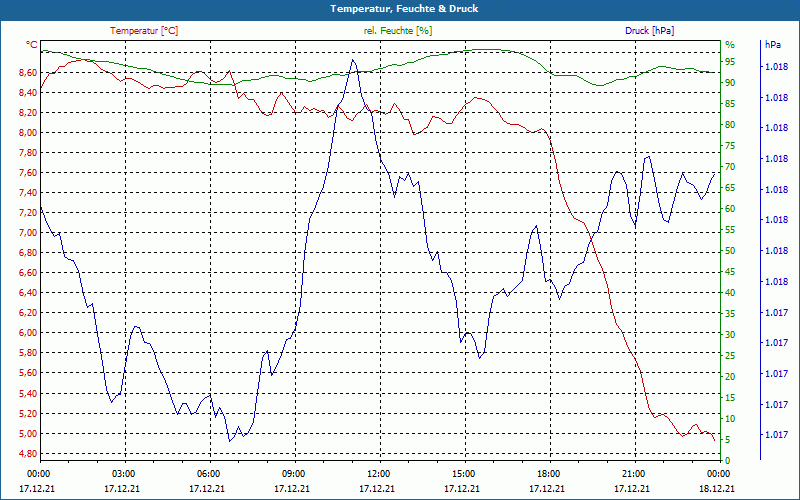
Task: Click temperature axis value "5,80"
Action: tap(28, 353)
